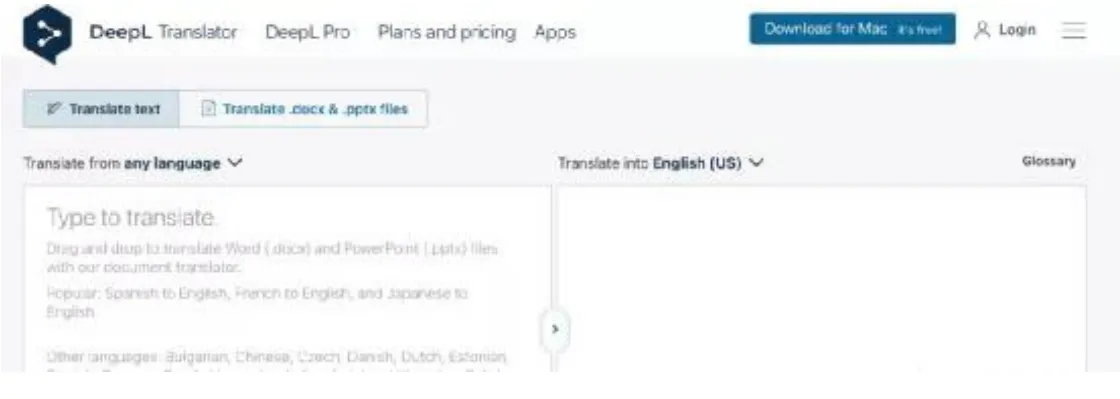Click the swap languages arrow between panels
Screen dimensions: 1120x399
pyautogui.click(x=555, y=329)
